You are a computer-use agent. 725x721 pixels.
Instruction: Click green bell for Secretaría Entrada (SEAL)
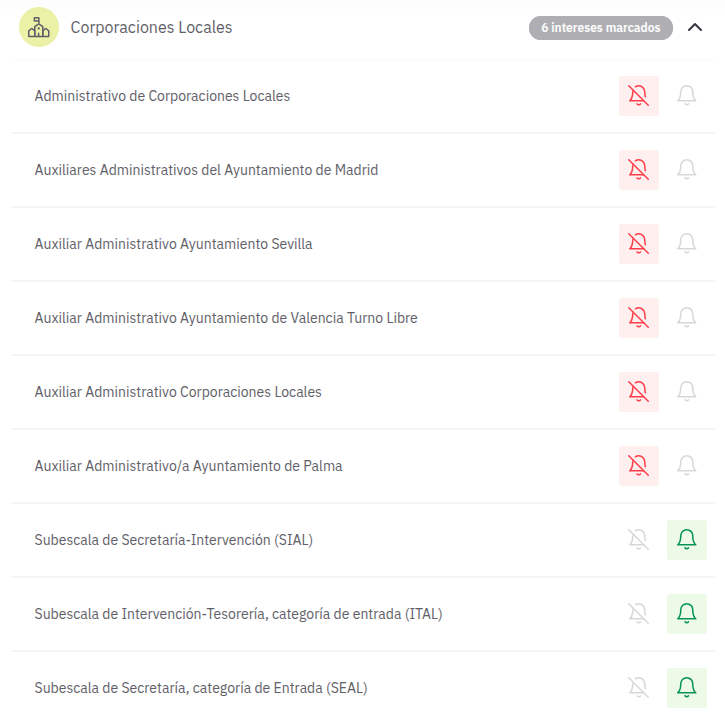[687, 688]
